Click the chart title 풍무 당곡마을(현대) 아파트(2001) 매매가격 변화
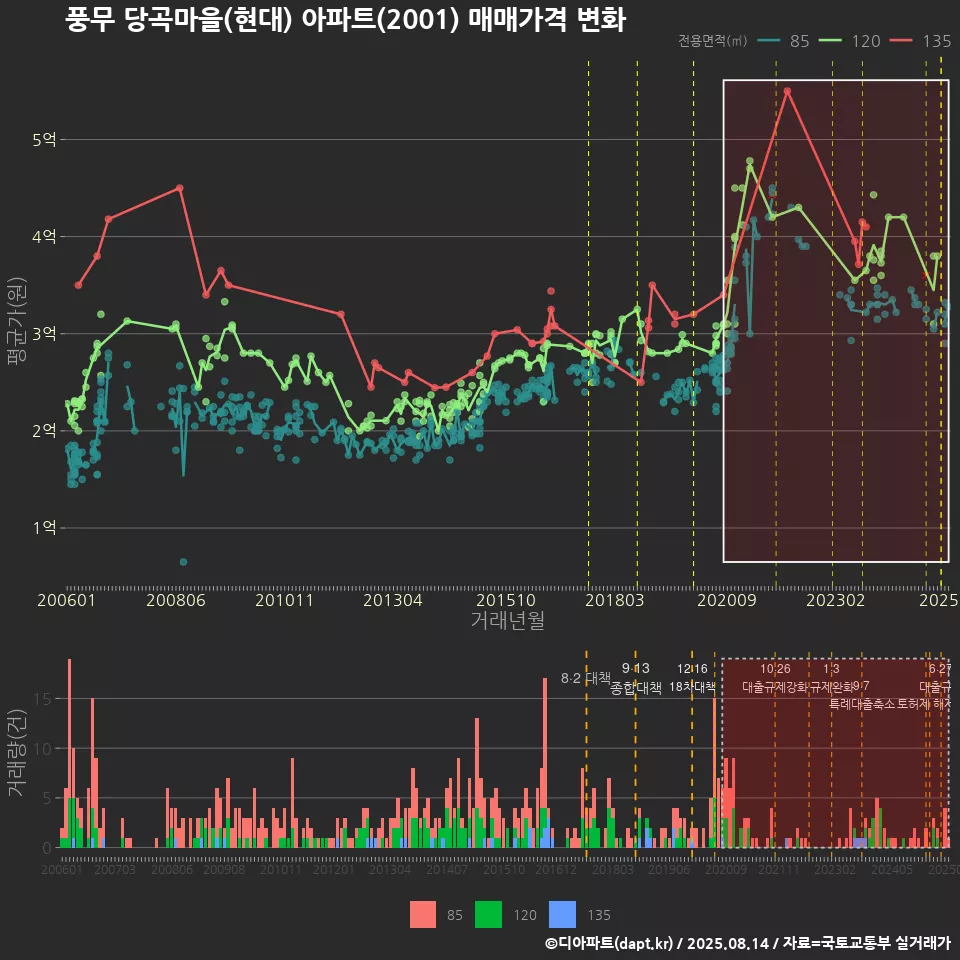Screen dimensions: 960x960 (x=345, y=19)
